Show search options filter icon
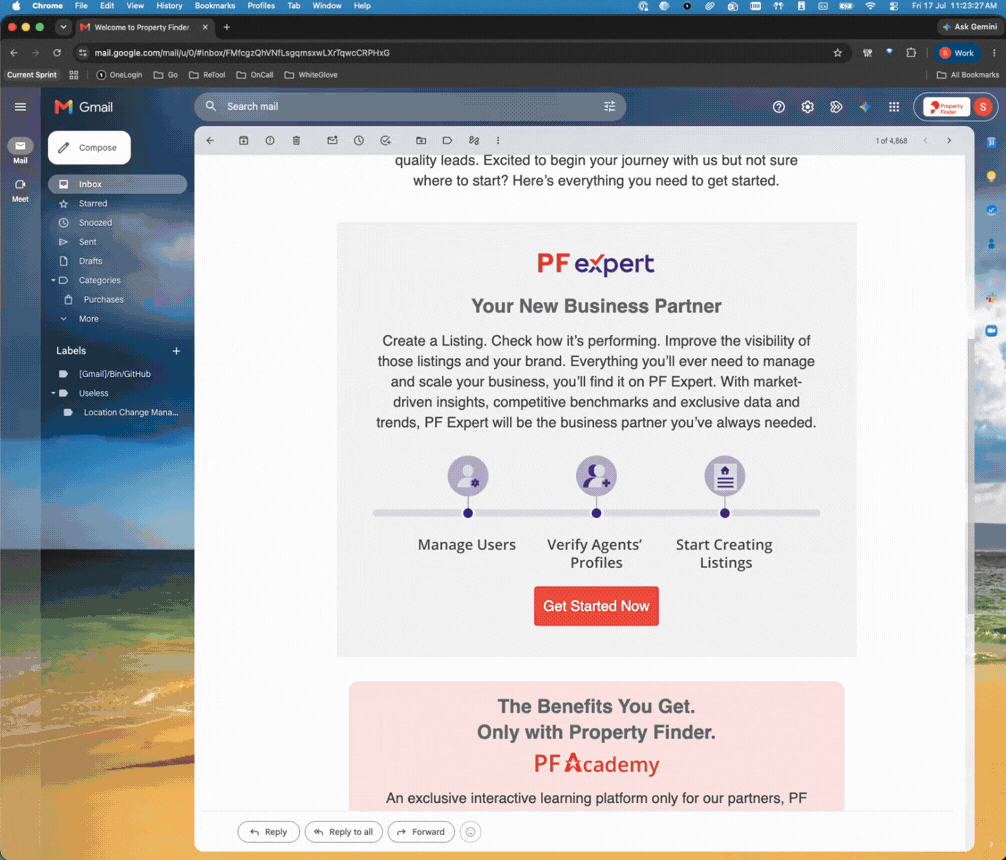 610,107
